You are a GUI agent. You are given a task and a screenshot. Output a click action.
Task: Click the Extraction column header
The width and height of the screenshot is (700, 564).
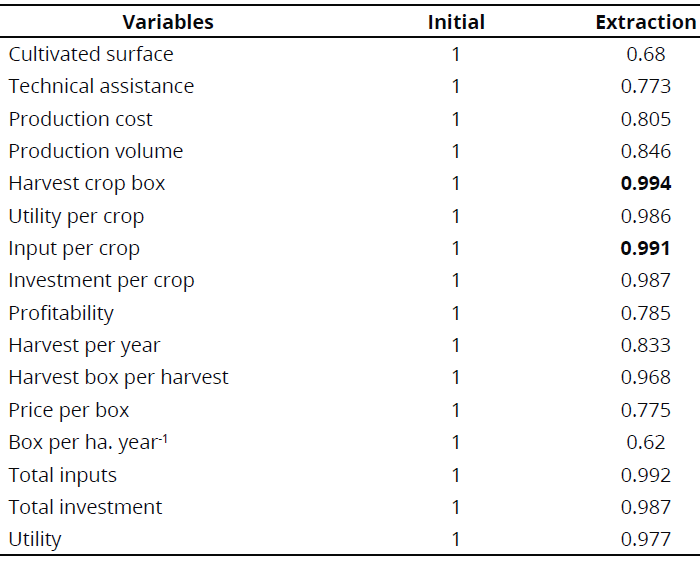[645, 22]
